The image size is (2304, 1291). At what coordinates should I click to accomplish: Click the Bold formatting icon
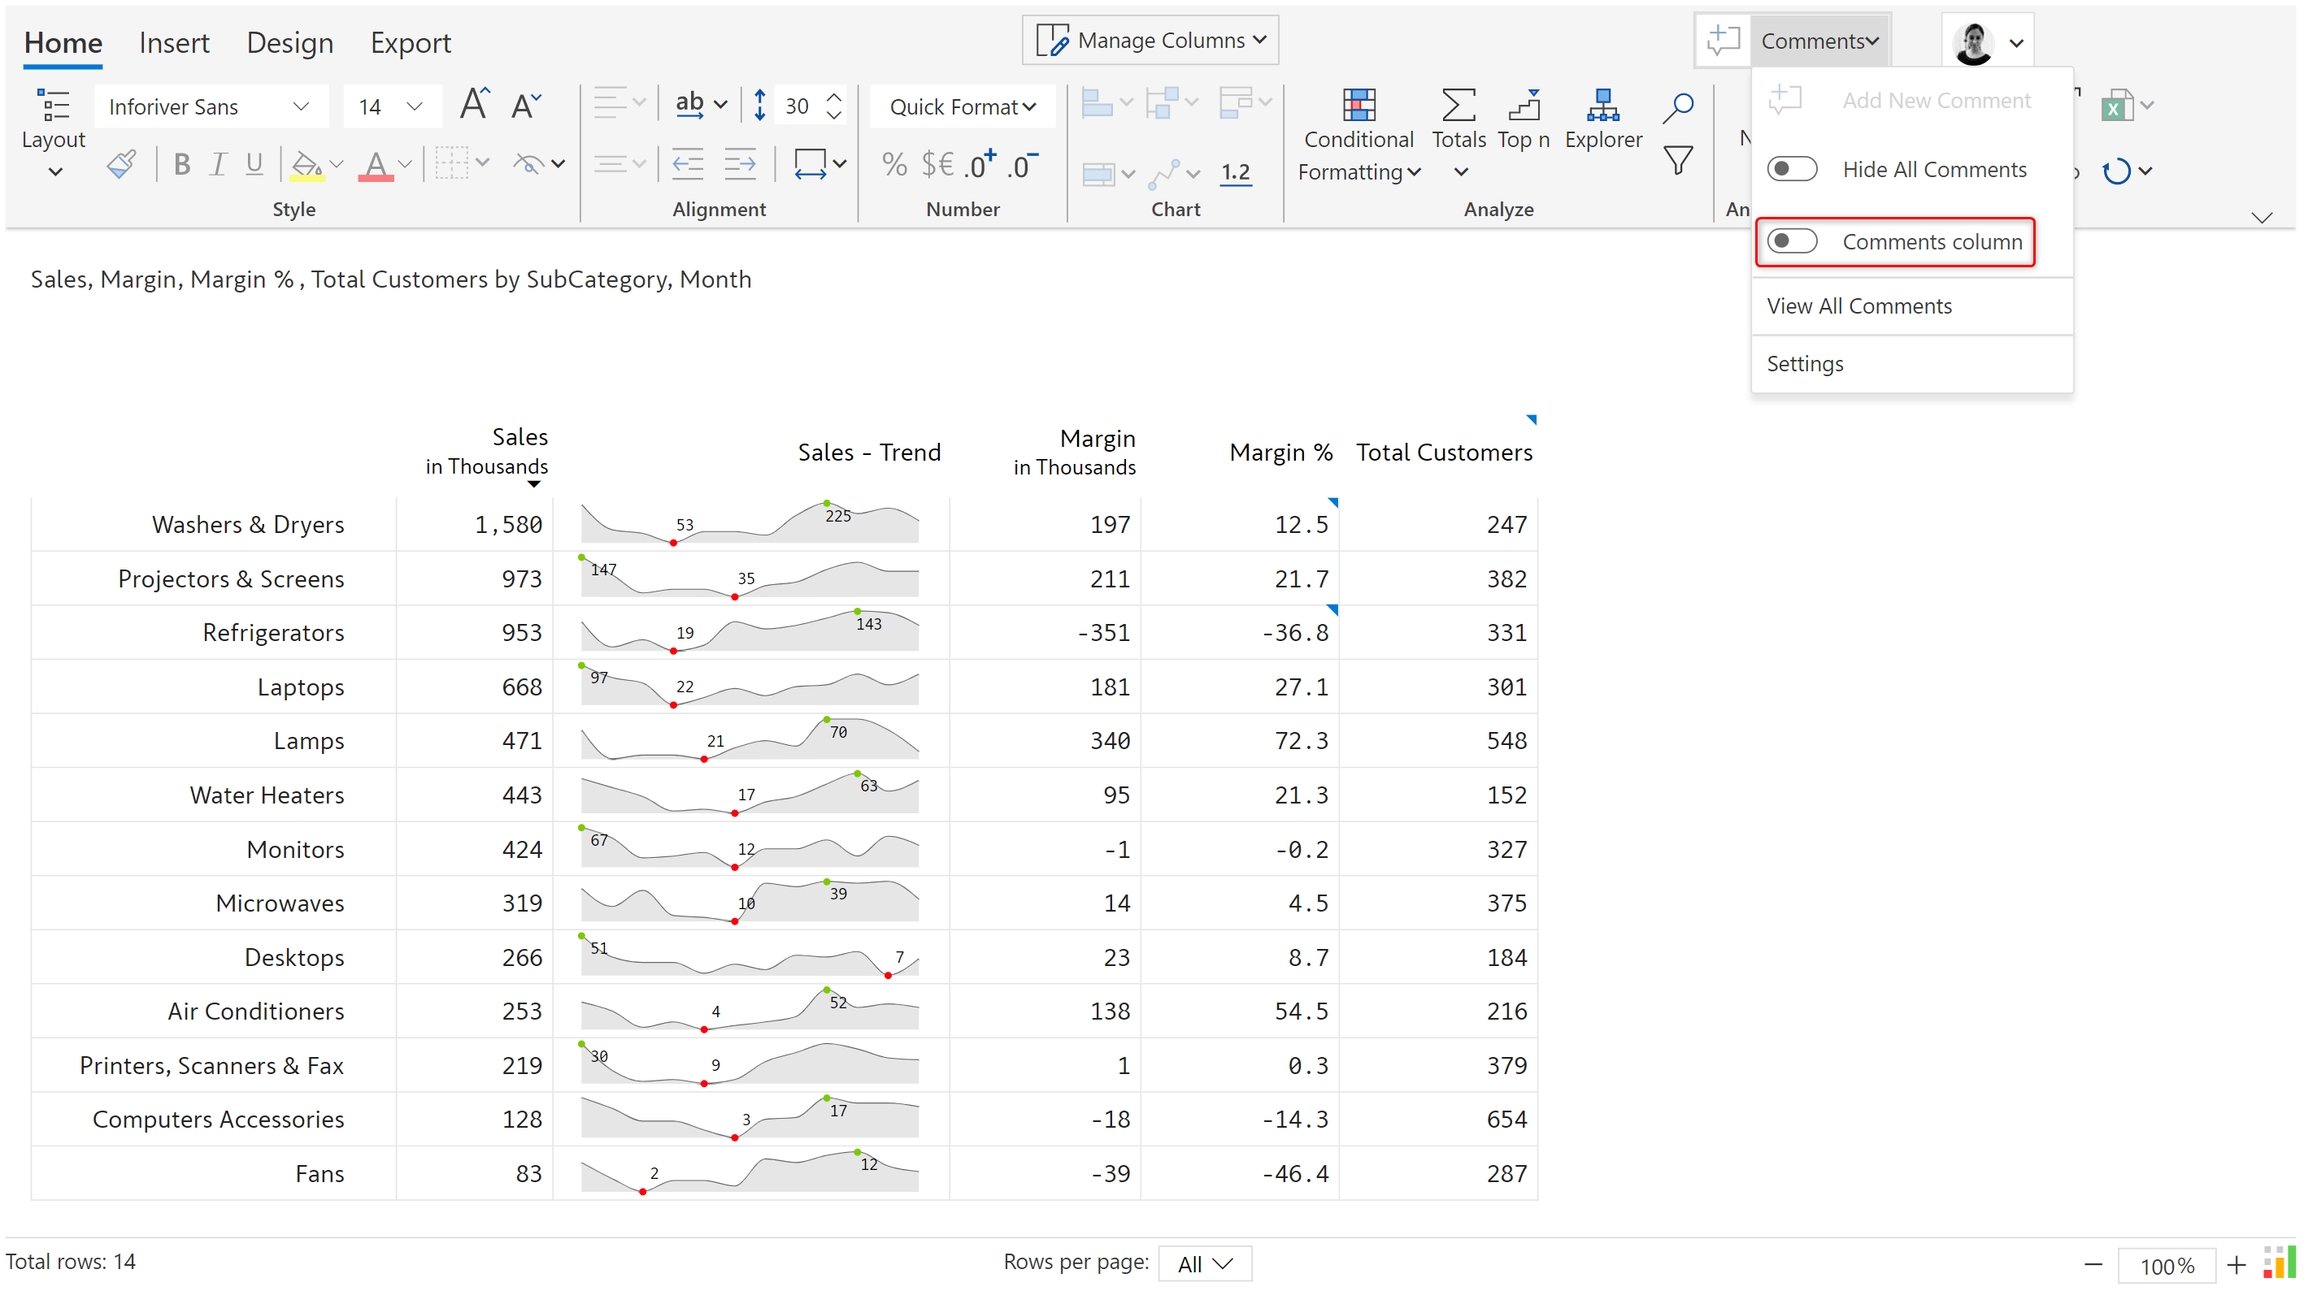pos(181,164)
